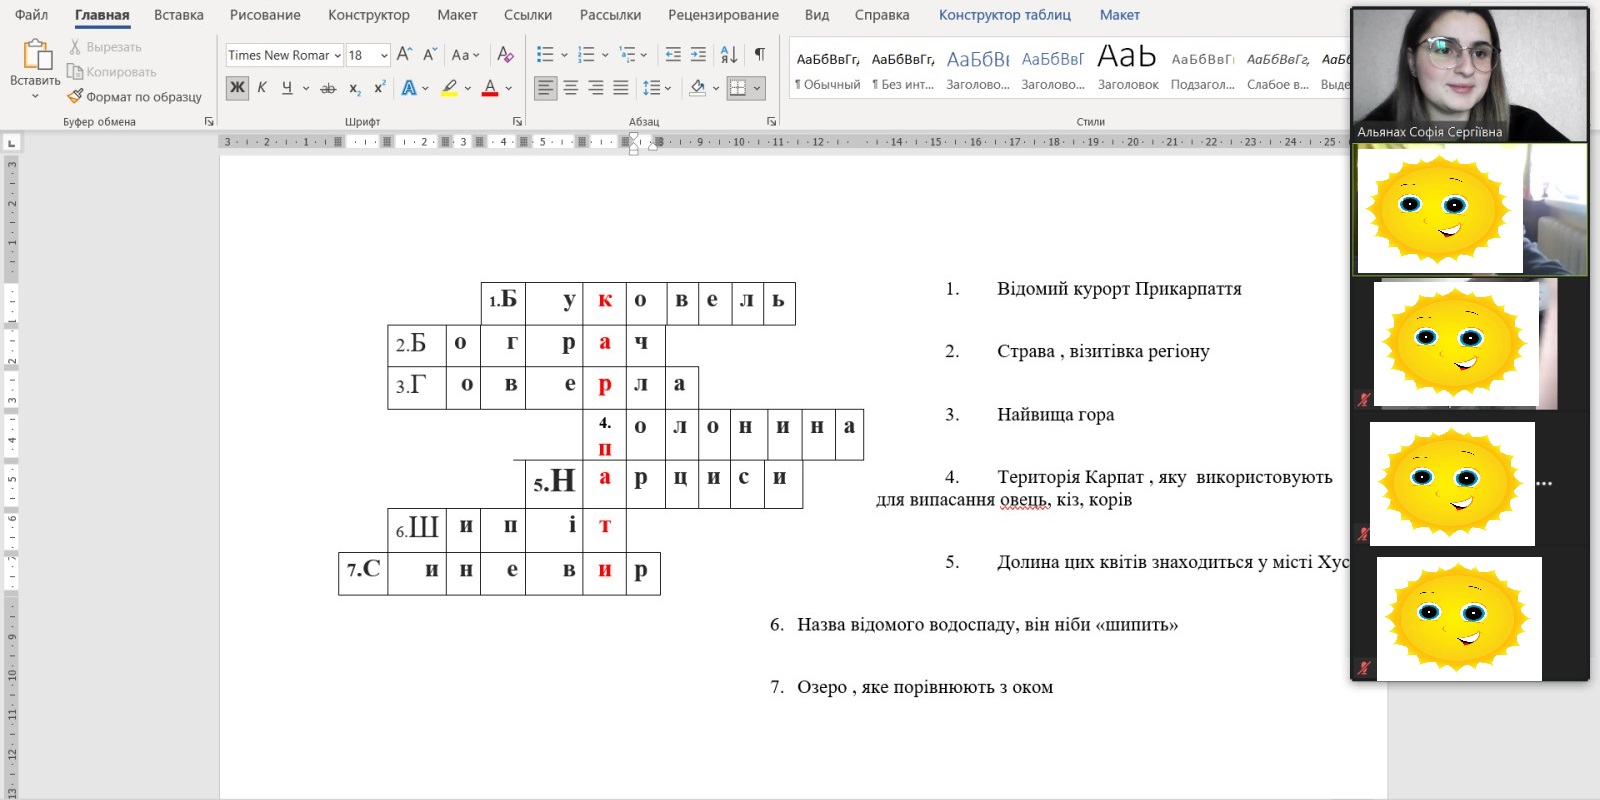Open the Шрифт dialog launcher
Viewport: 1600px width, 800px height.
(517, 122)
